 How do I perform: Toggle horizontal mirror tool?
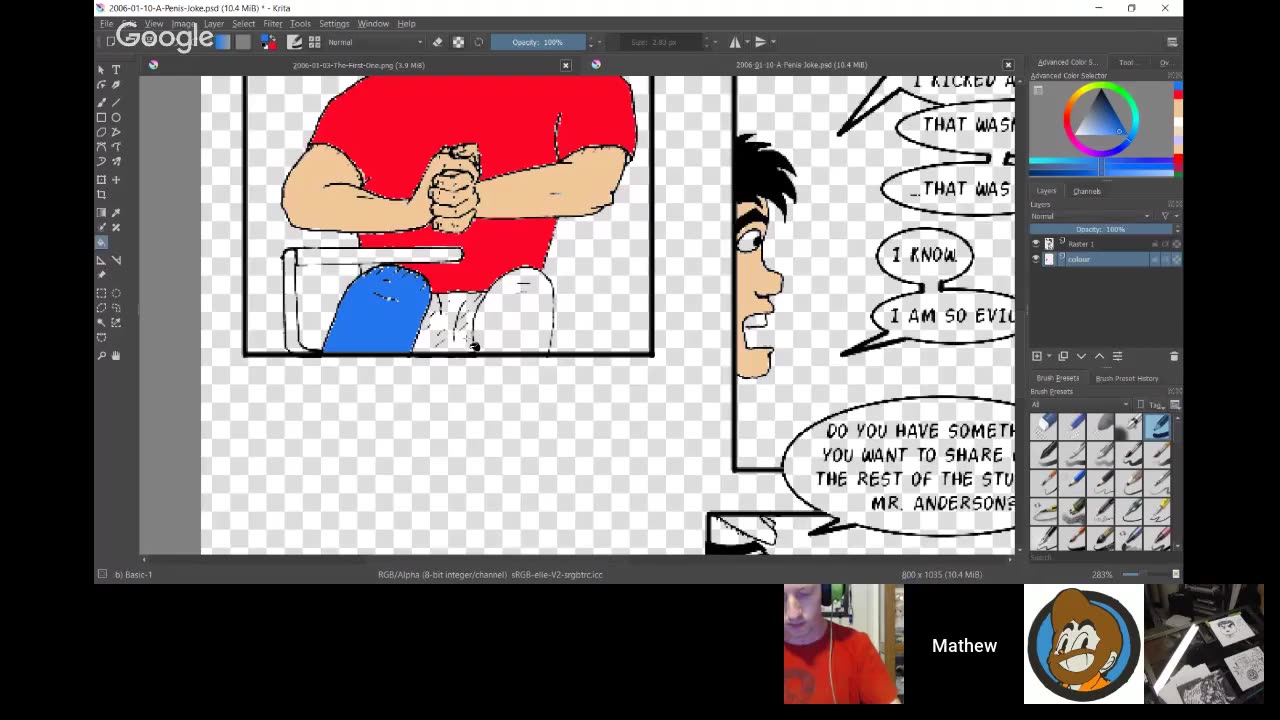[x=735, y=42]
